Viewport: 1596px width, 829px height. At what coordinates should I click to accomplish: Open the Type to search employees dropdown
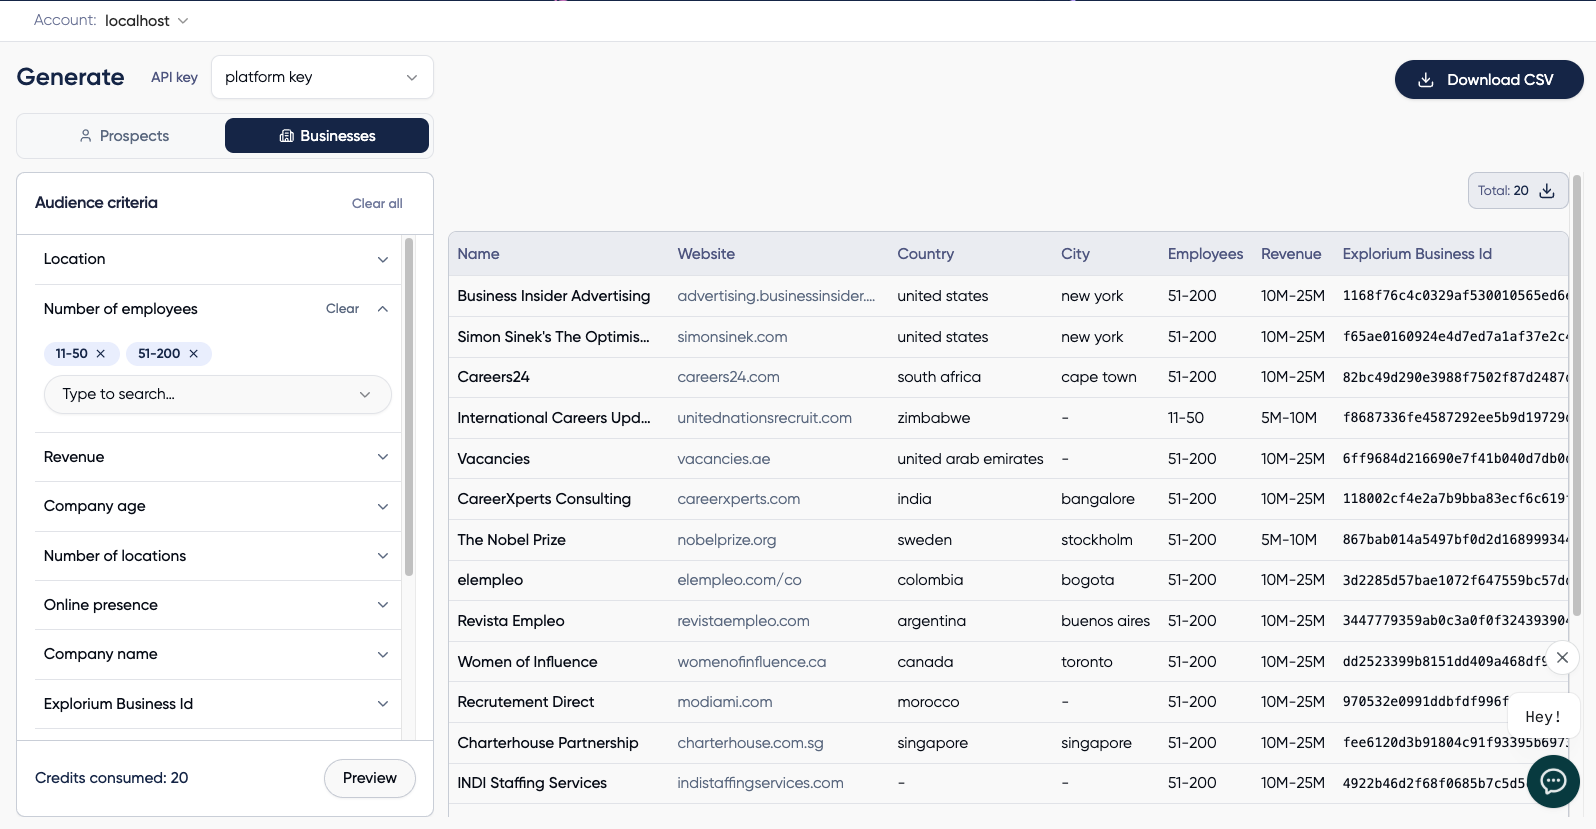click(217, 394)
